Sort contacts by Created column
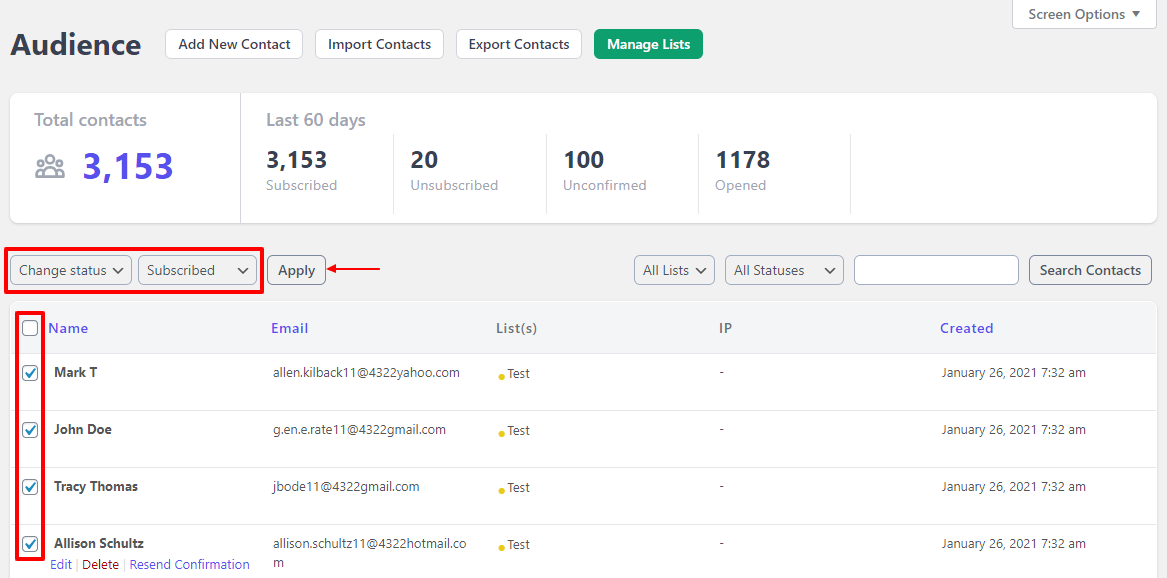The image size is (1167, 578). click(x=966, y=328)
